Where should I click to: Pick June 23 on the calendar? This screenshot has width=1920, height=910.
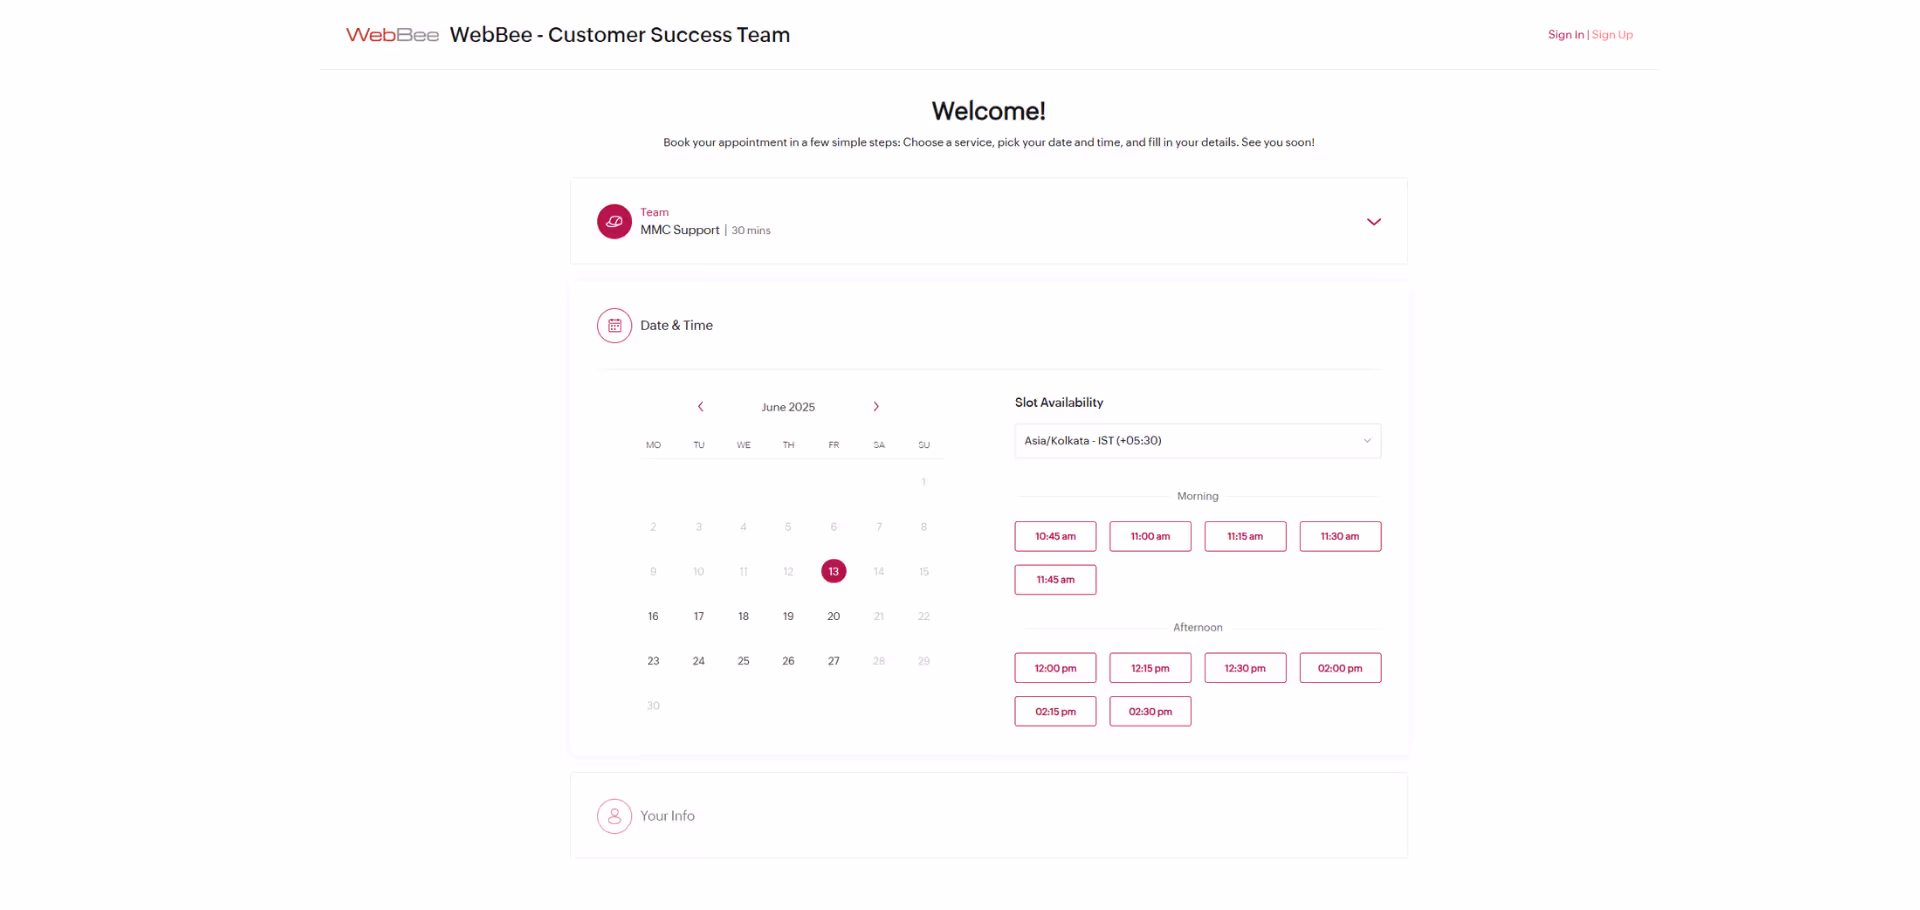[x=653, y=661]
